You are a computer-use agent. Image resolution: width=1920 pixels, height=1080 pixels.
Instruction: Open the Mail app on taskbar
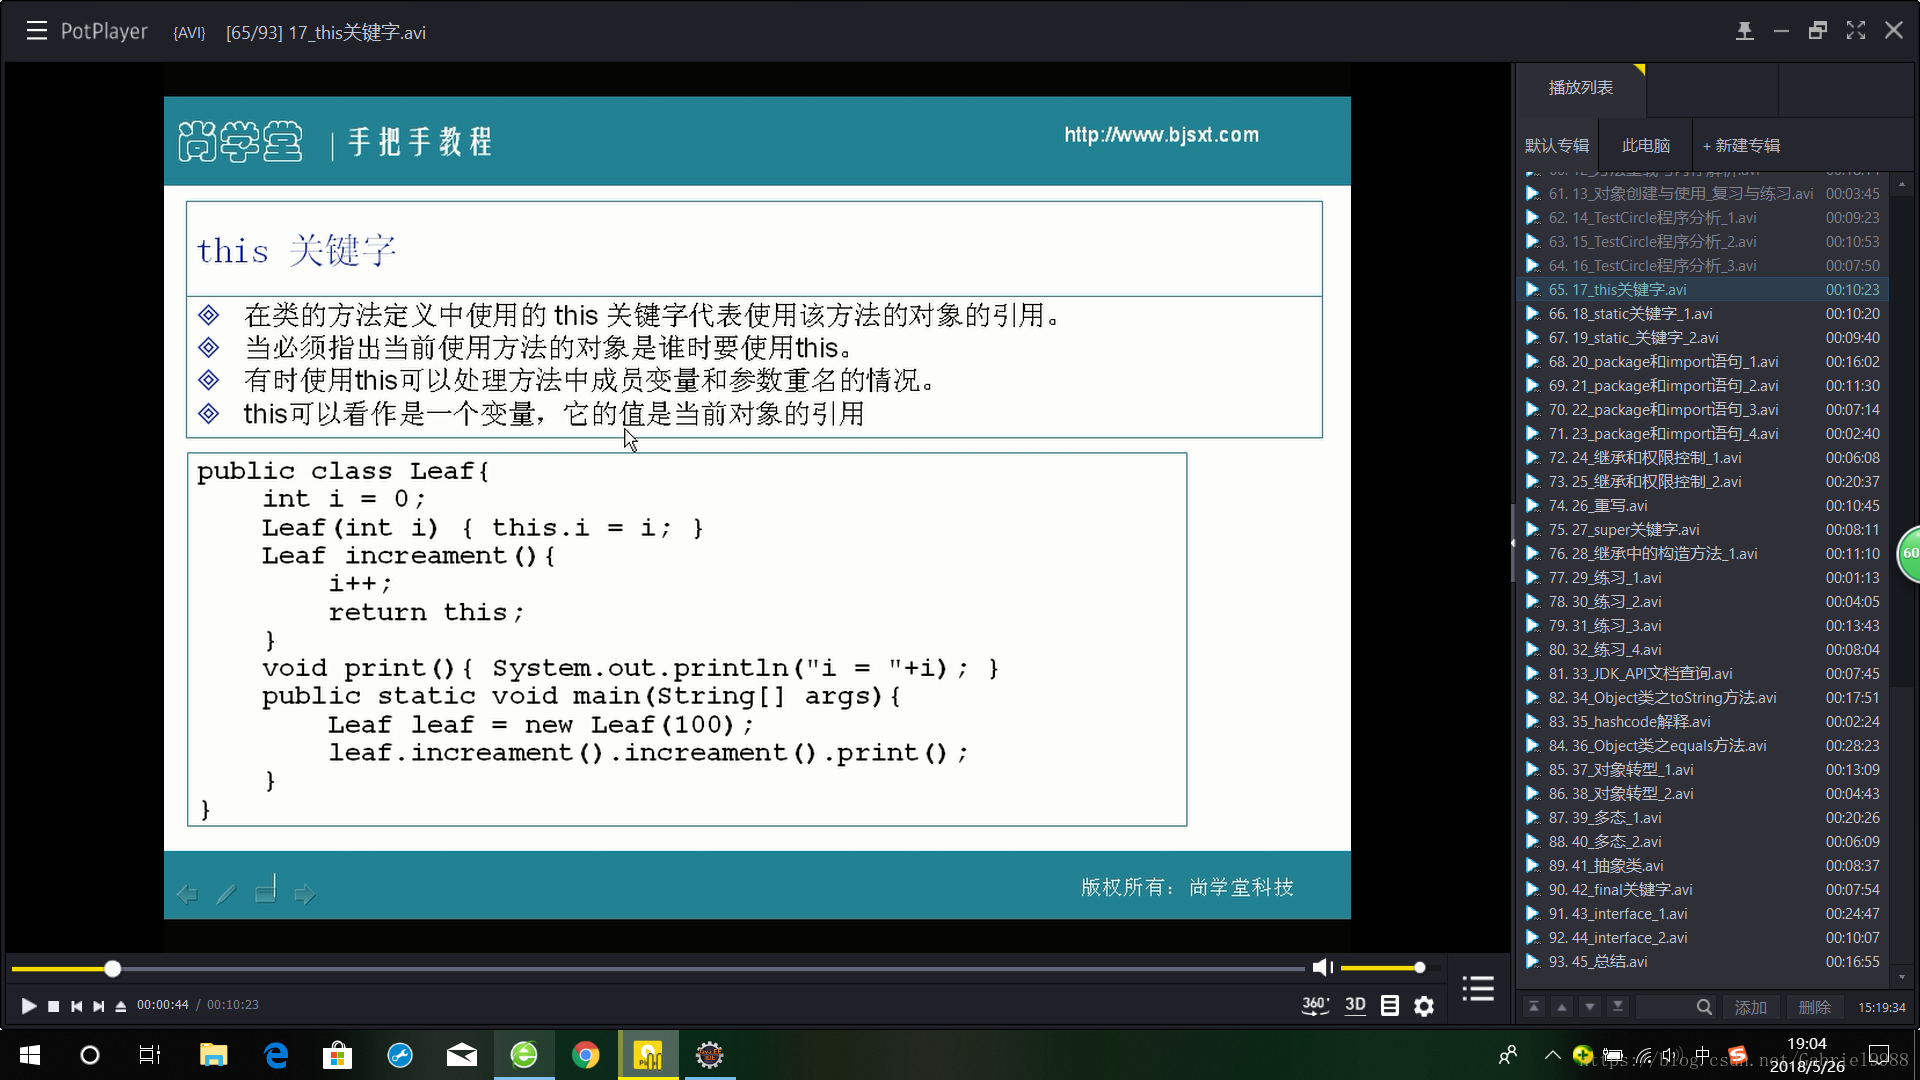(x=461, y=1055)
